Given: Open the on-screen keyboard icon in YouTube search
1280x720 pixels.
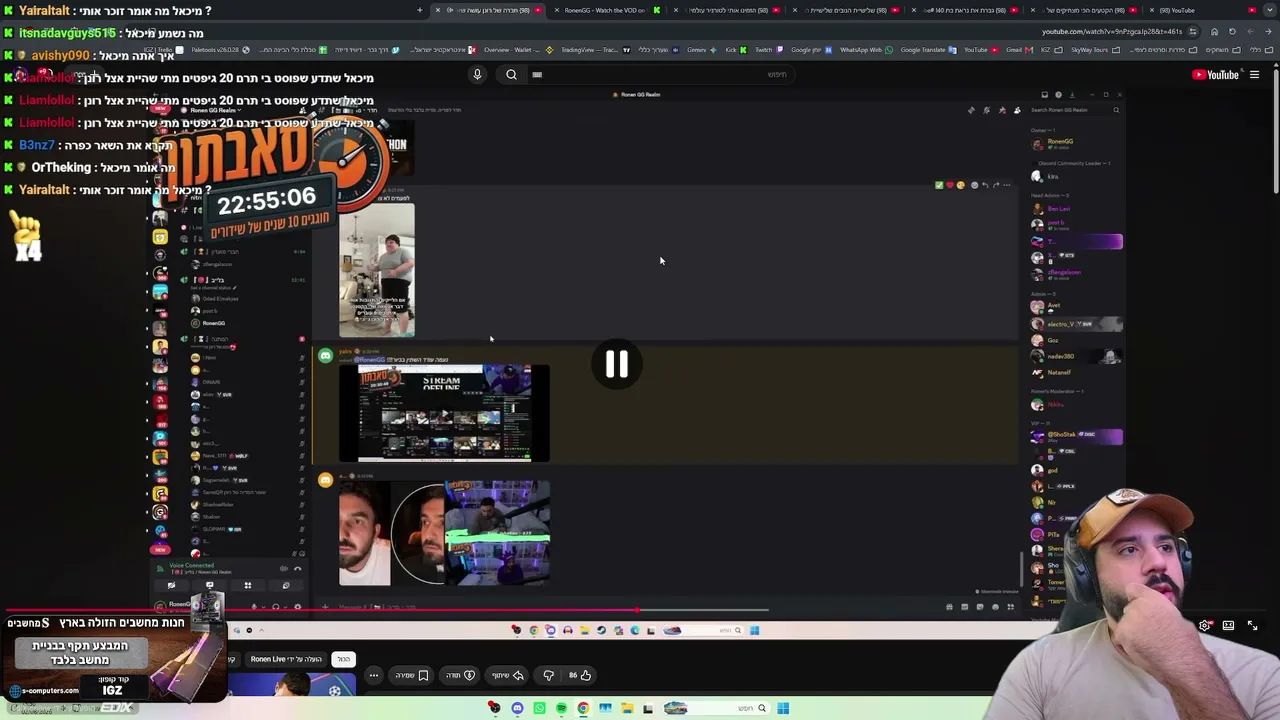Looking at the screenshot, I should [537, 74].
